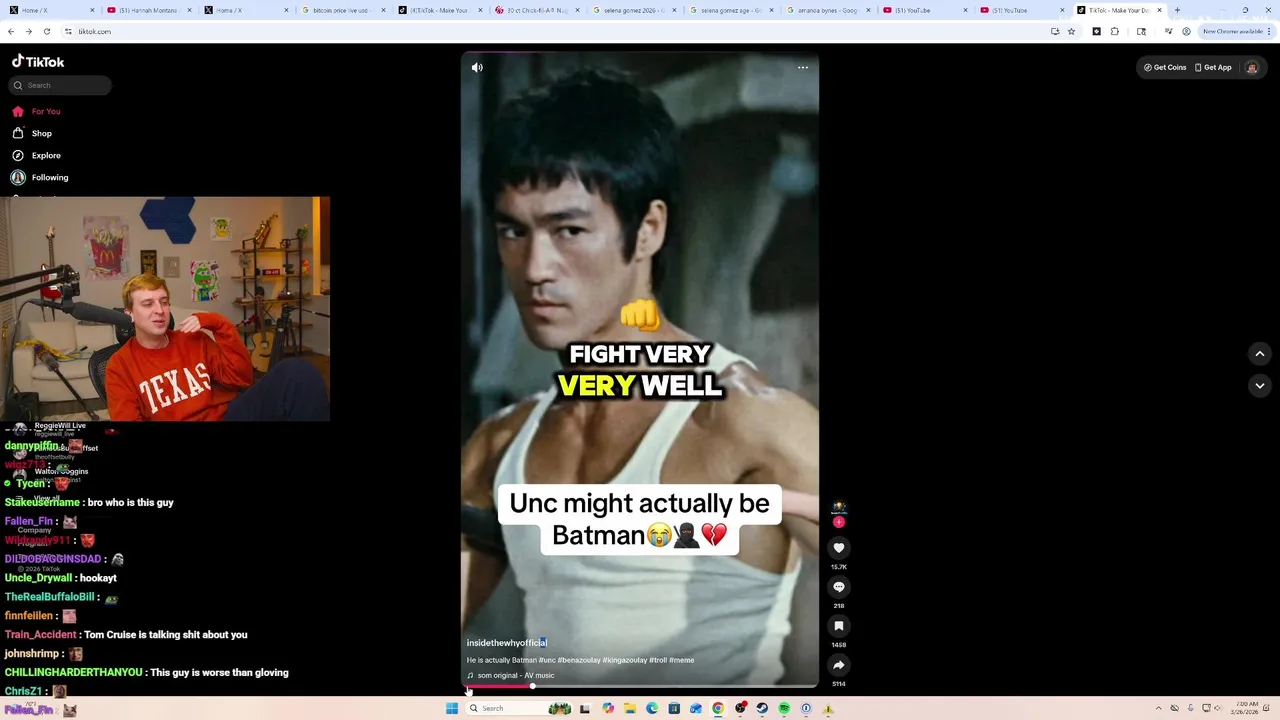Click the Get App button
Screen dimensions: 1280x720
click(x=1213, y=67)
